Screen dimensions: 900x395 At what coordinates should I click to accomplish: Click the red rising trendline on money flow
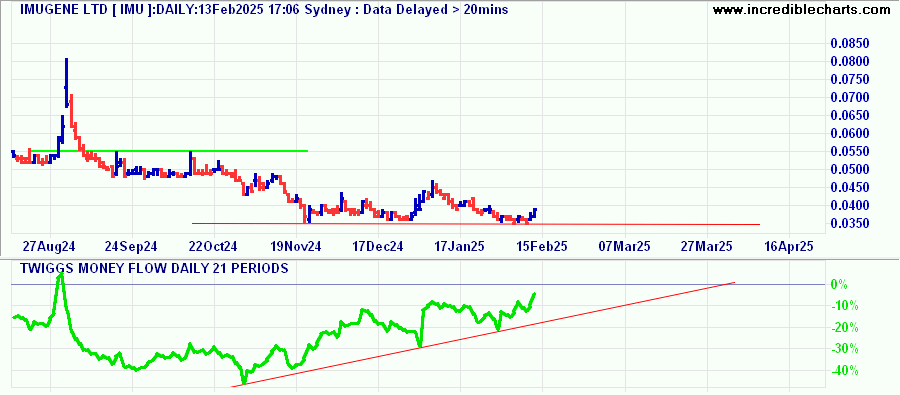pos(482,334)
